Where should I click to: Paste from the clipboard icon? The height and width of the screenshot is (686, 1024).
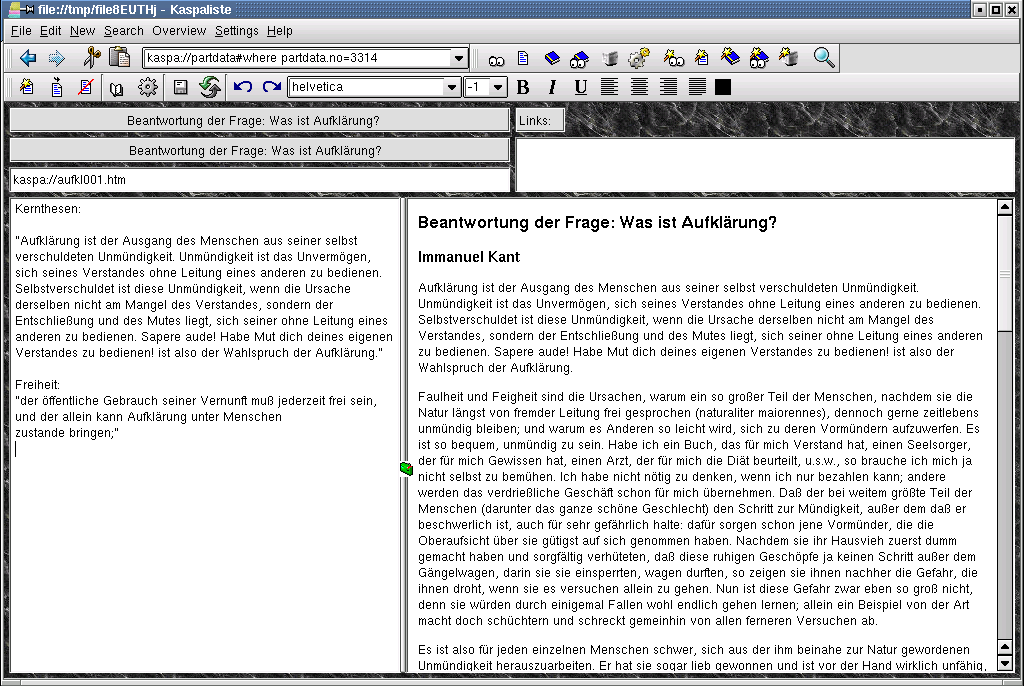click(x=120, y=58)
